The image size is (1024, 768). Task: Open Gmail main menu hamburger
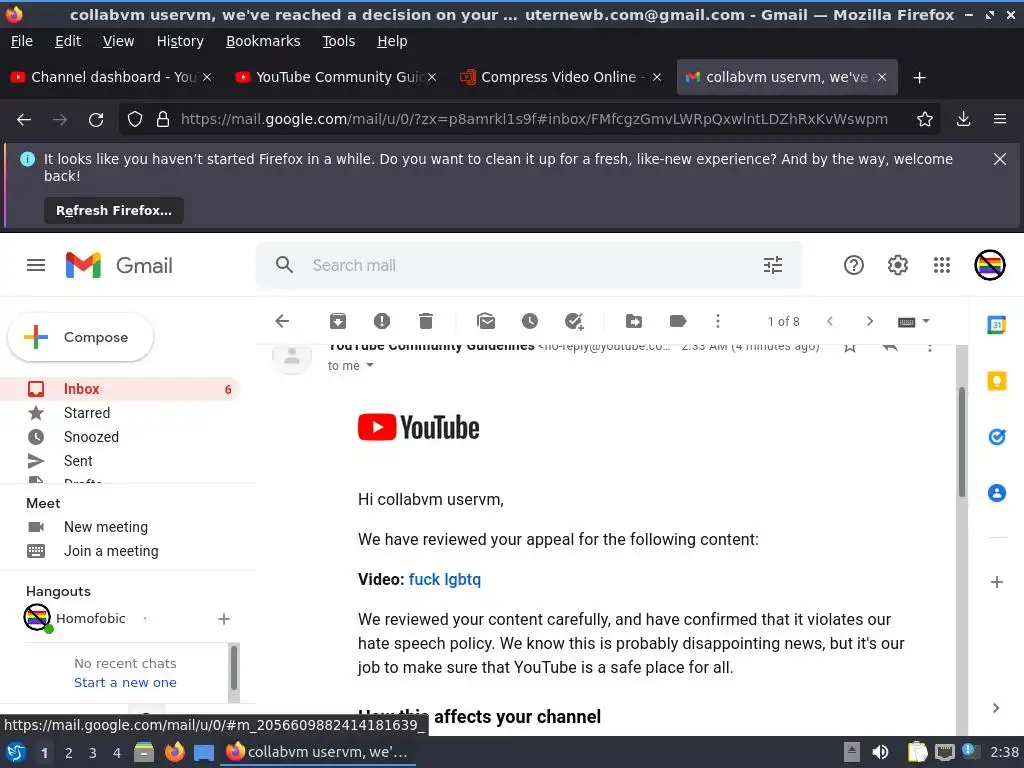click(36, 265)
